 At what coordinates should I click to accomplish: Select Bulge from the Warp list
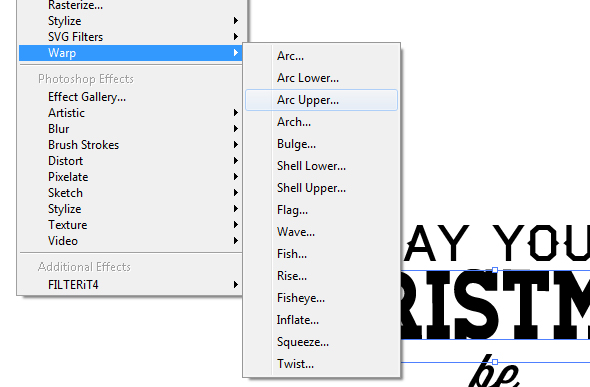pos(321,144)
